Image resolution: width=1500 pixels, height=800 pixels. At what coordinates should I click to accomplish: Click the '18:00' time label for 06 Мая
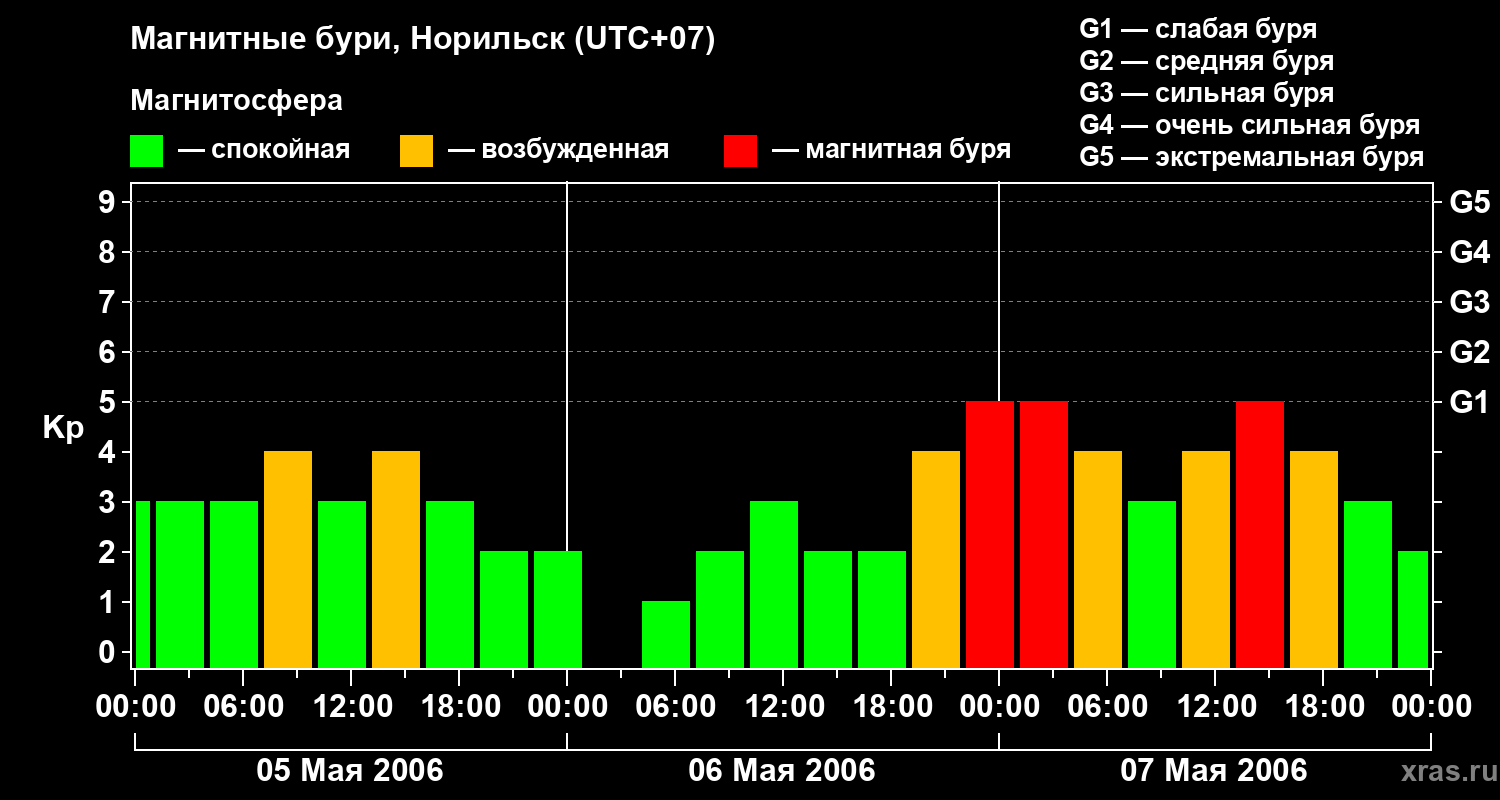pyautogui.click(x=891, y=707)
